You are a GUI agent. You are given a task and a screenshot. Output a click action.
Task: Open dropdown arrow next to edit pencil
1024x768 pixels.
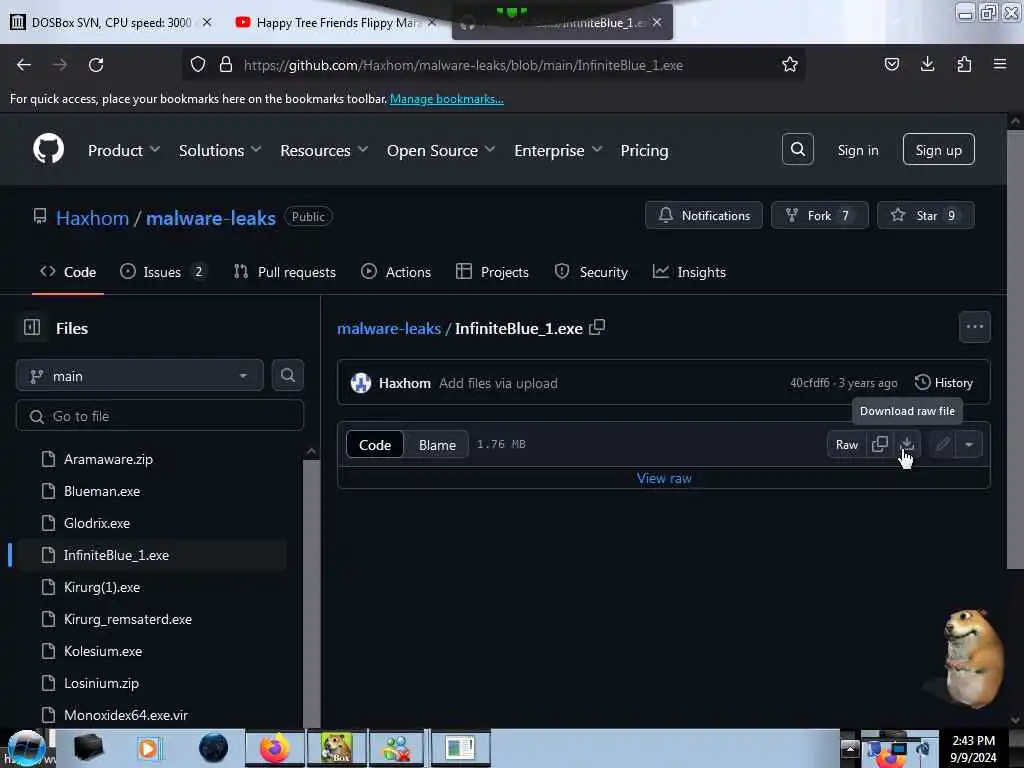[969, 445]
